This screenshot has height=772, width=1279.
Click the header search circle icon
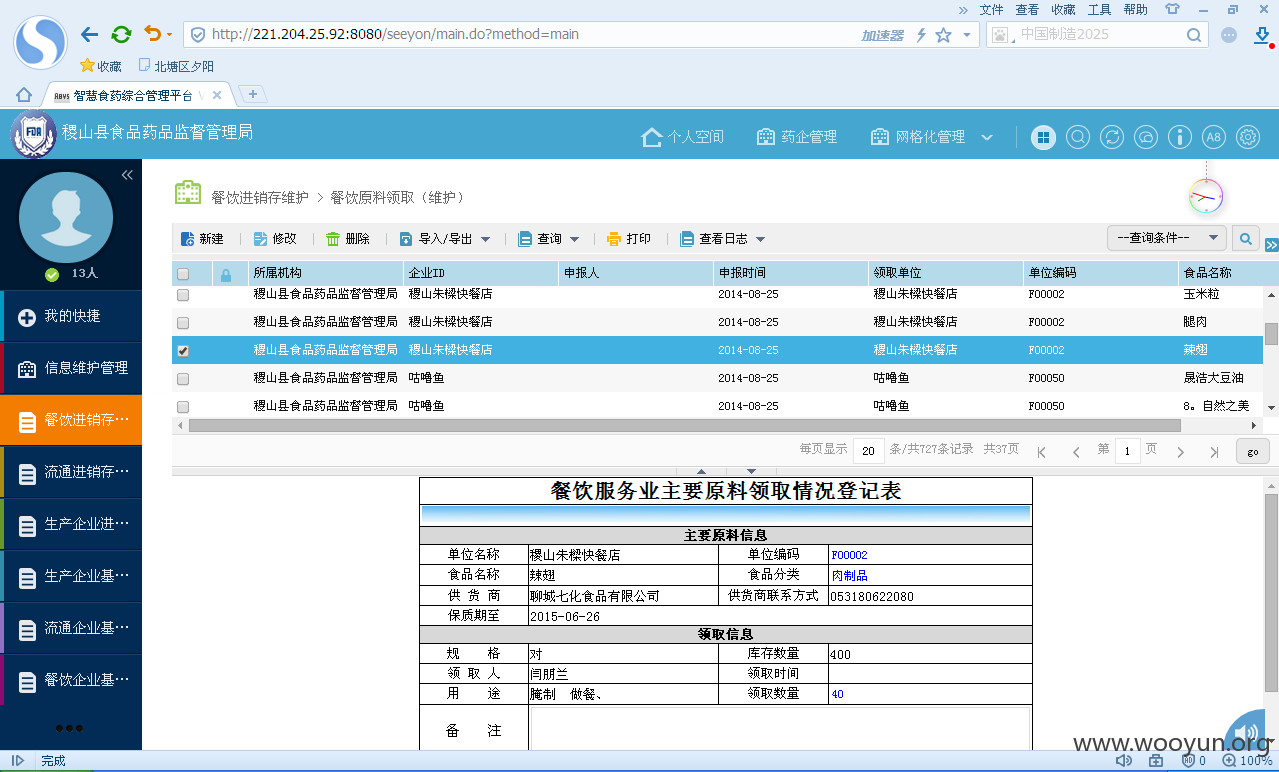tap(1077, 137)
